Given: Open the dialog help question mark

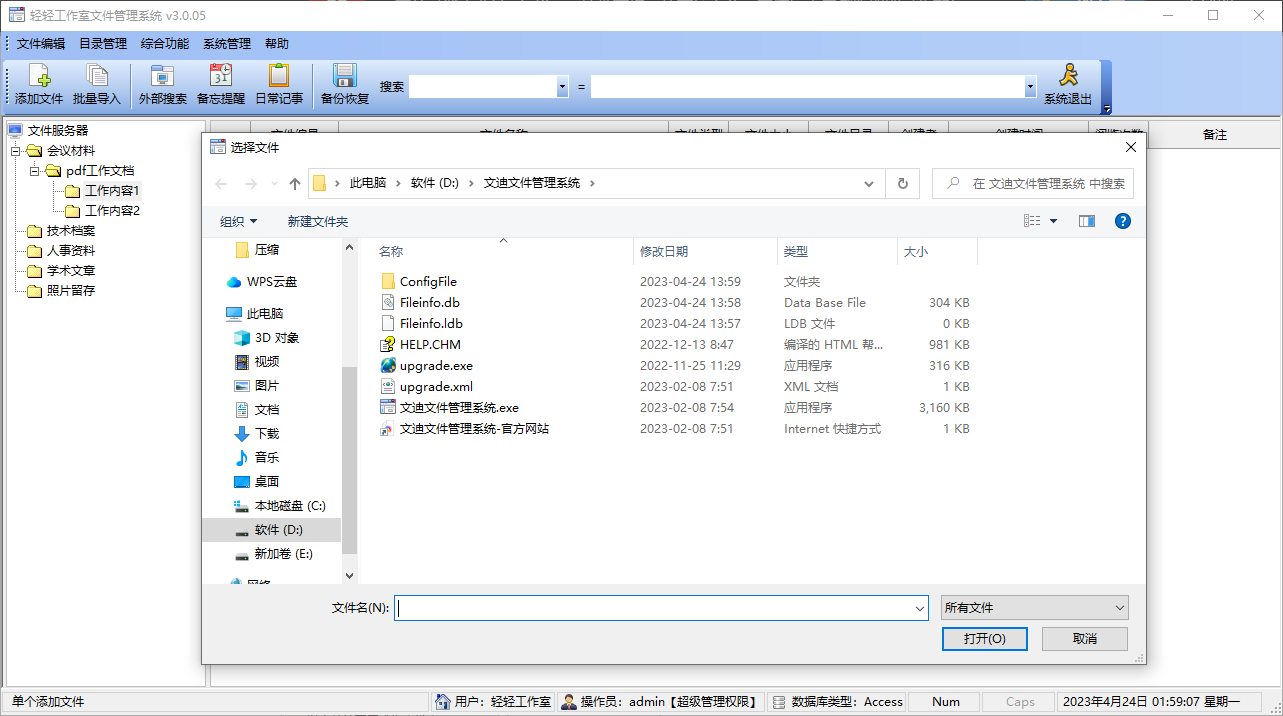Looking at the screenshot, I should pos(1123,221).
